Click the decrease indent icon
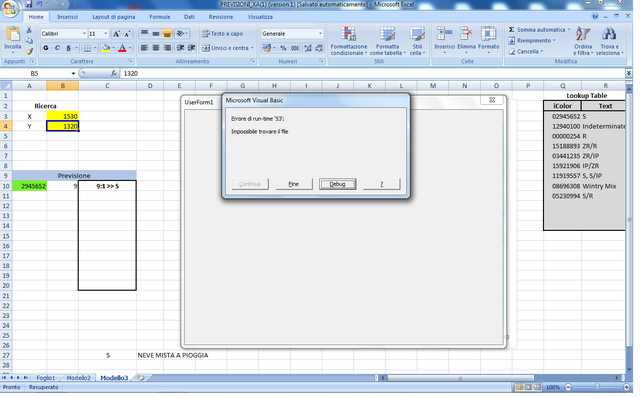 coord(180,48)
